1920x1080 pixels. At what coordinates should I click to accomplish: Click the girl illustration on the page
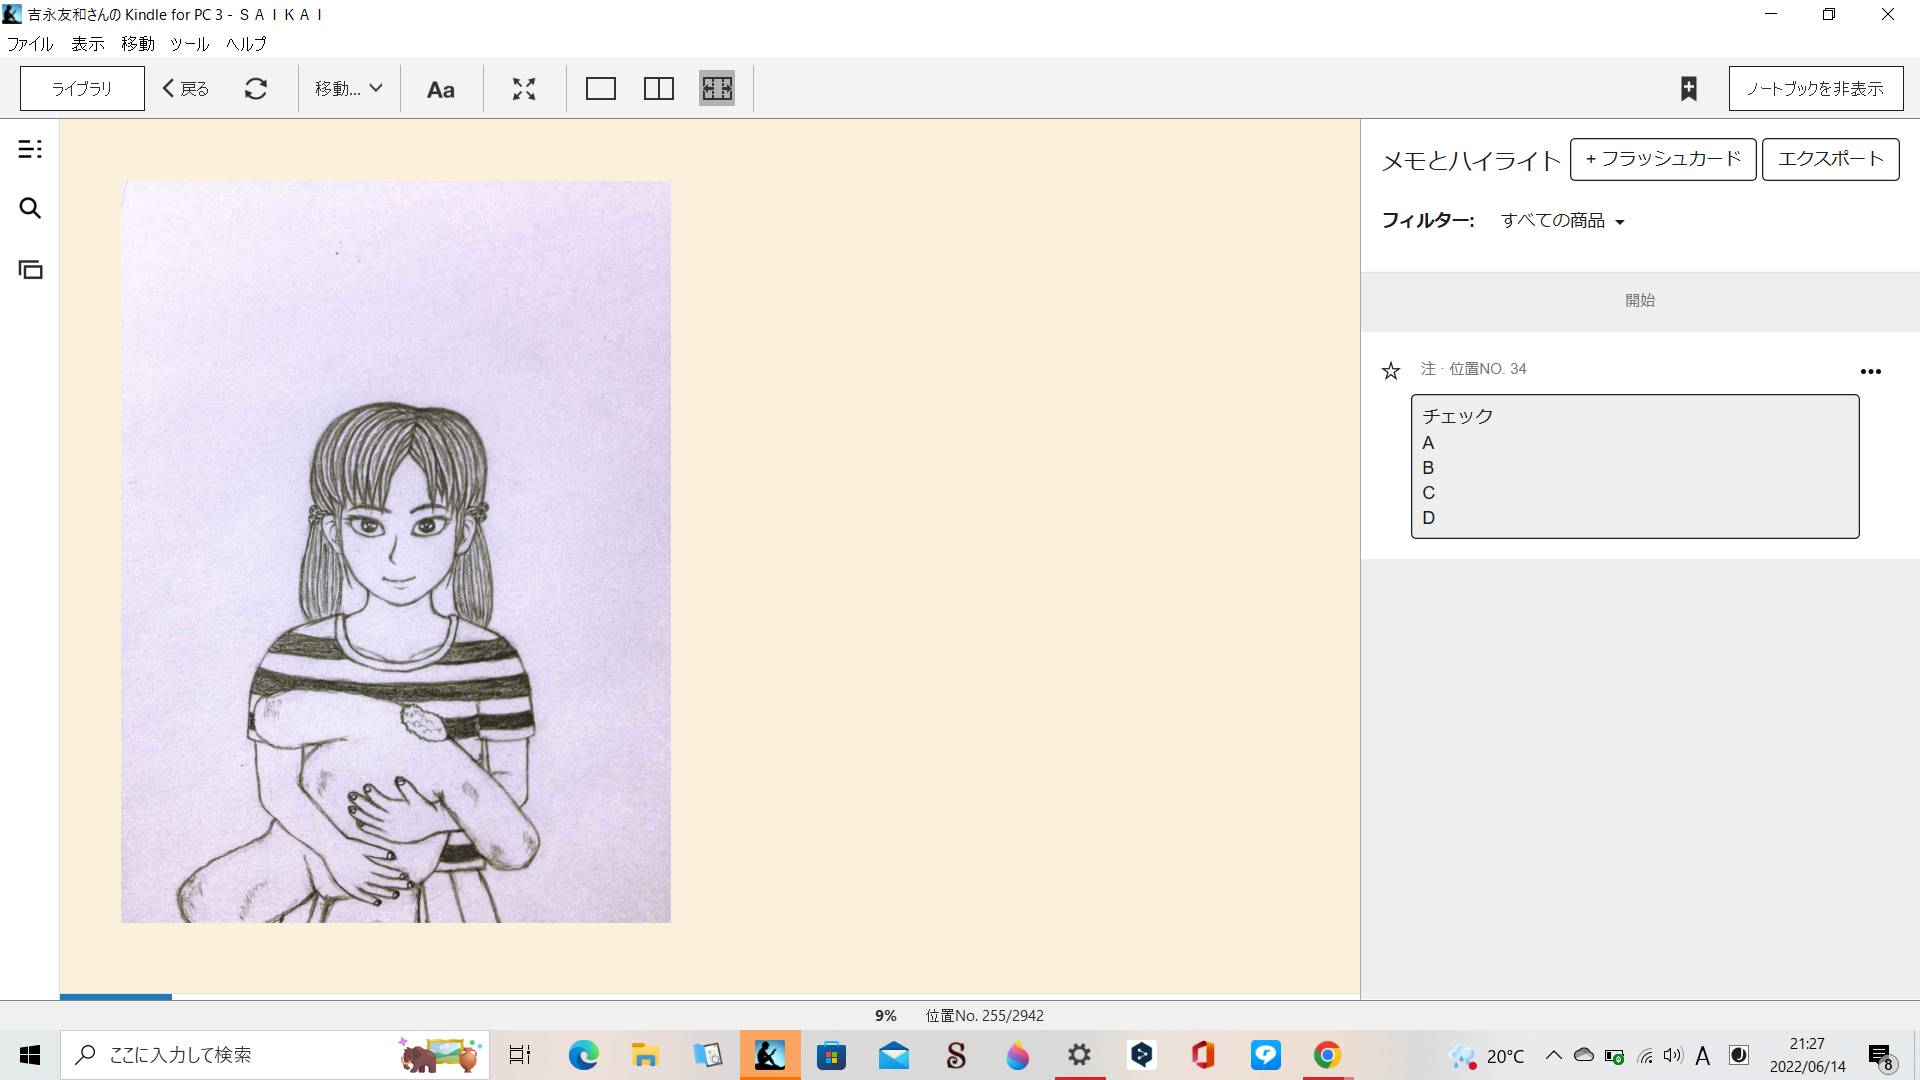[396, 551]
